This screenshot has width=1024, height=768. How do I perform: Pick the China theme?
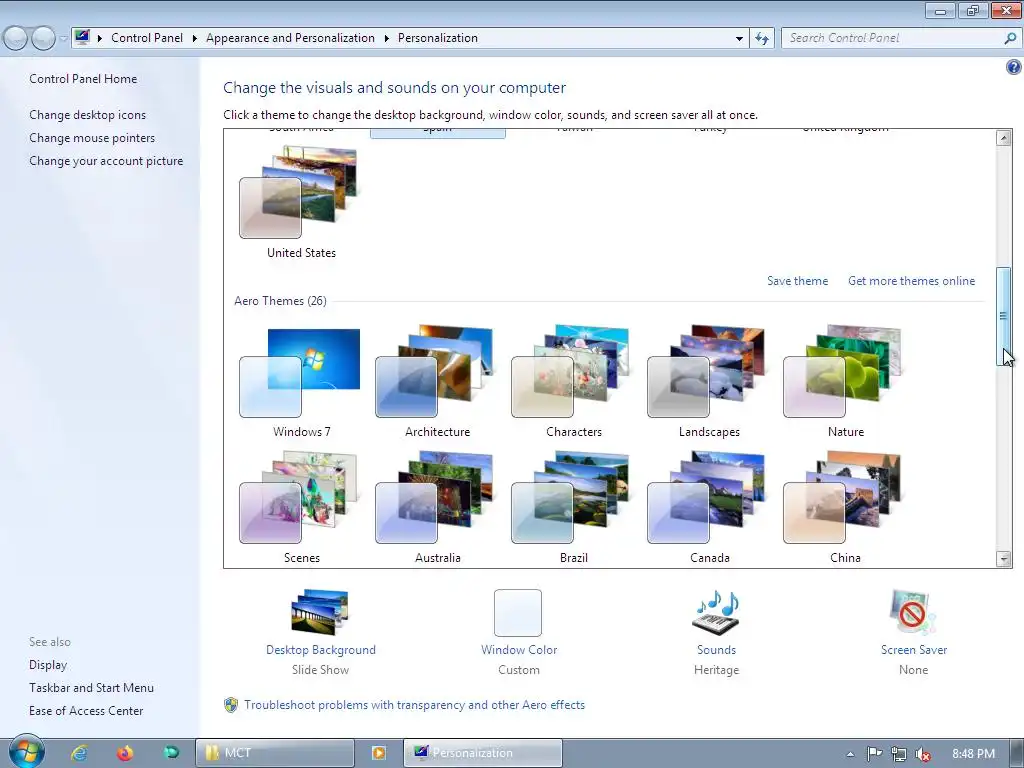point(844,497)
